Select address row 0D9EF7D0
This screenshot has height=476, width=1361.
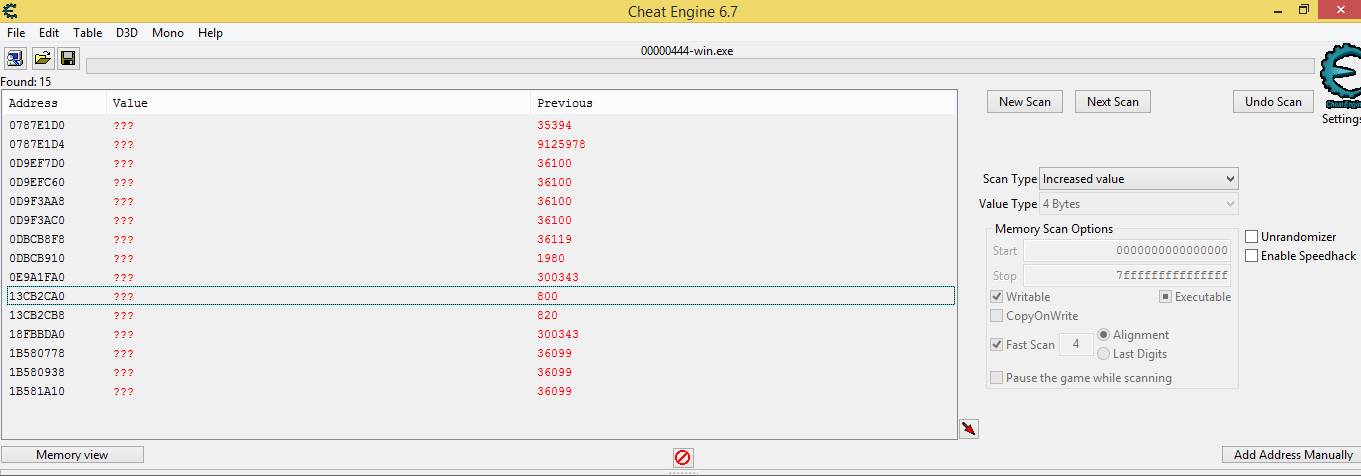(480, 164)
